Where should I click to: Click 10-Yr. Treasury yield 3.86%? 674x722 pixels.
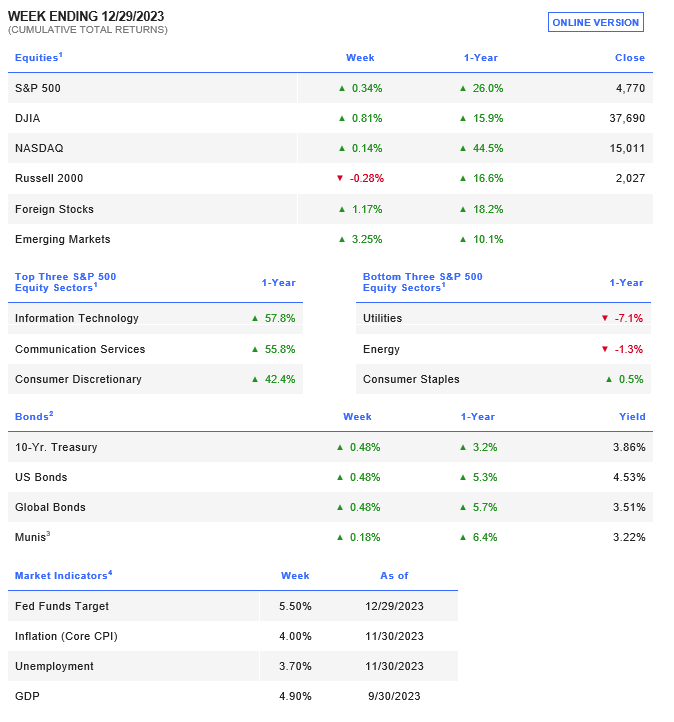[629, 447]
